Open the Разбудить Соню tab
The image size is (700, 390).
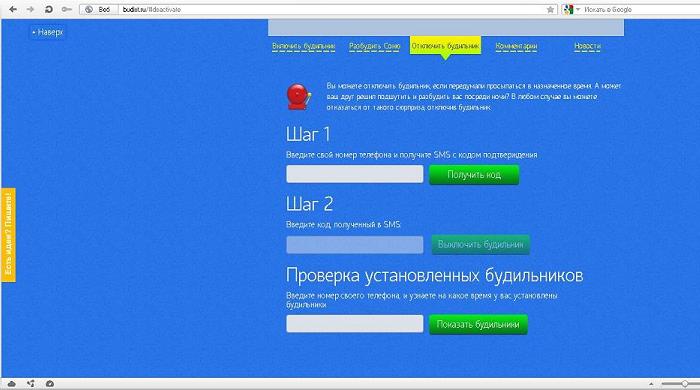(375, 46)
